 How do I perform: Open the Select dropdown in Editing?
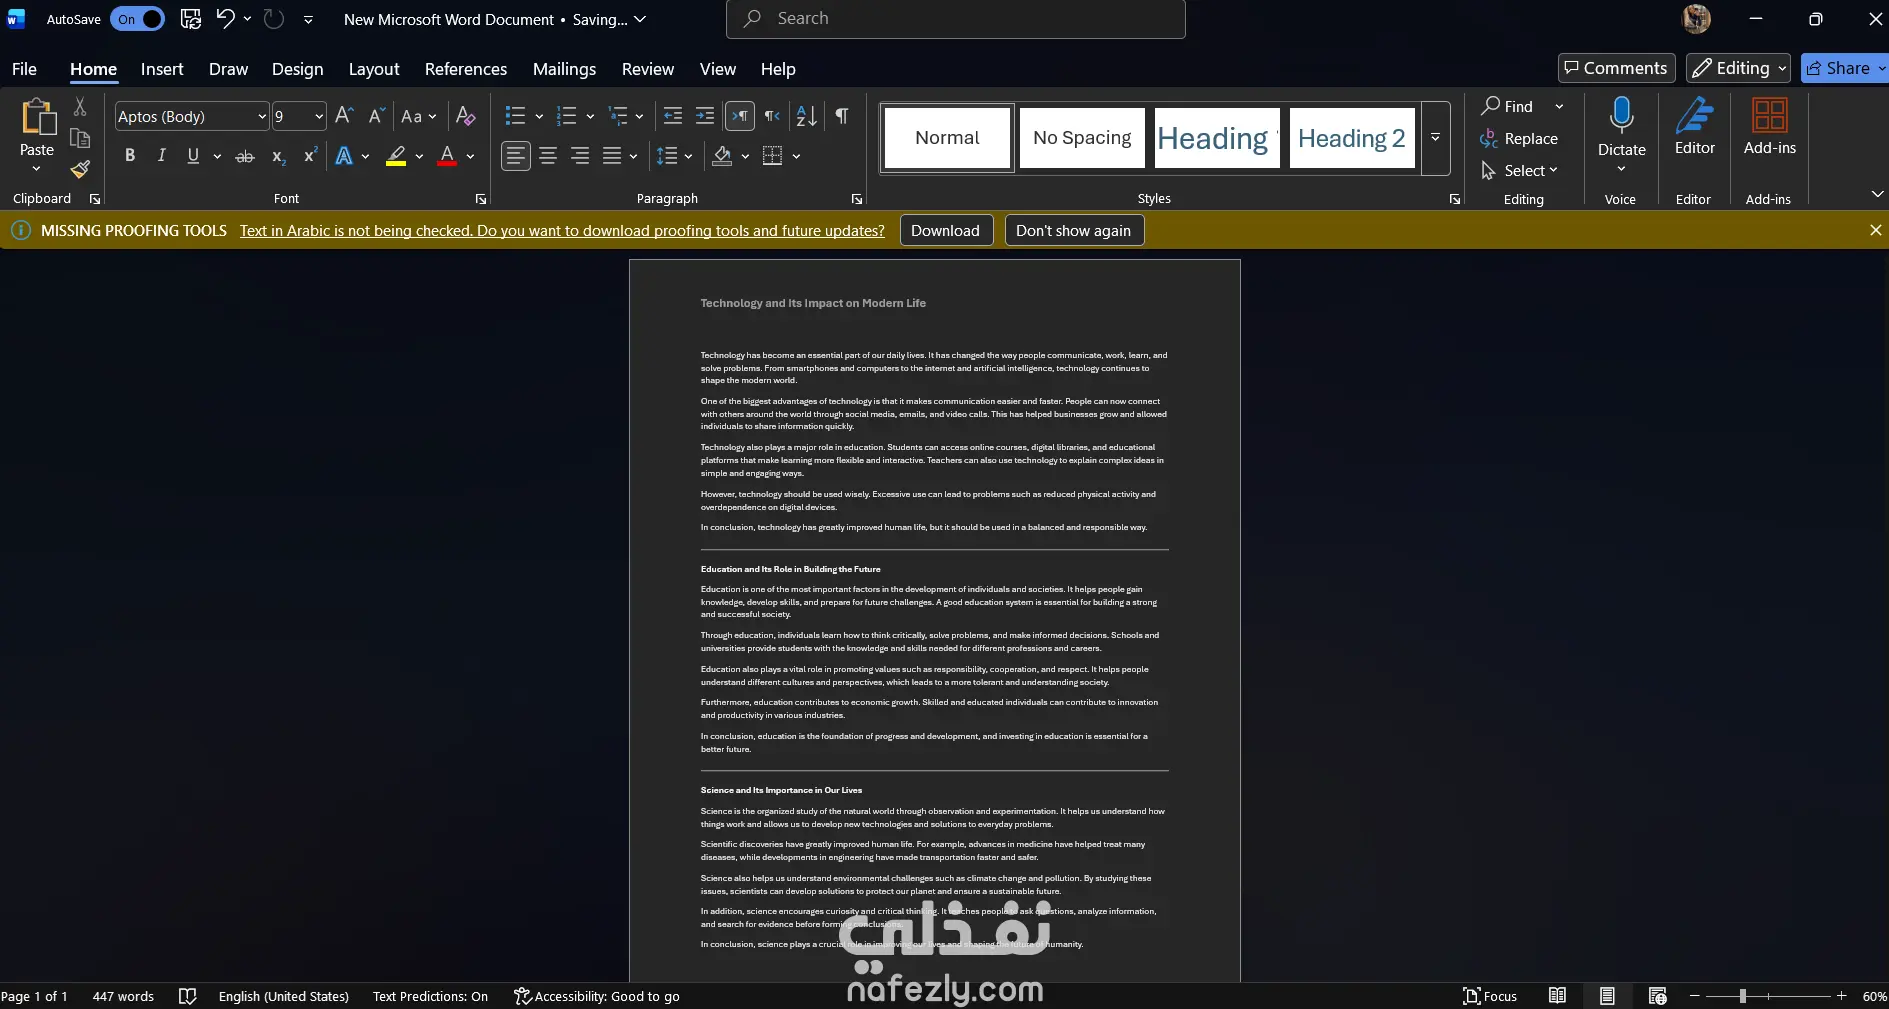point(1519,171)
